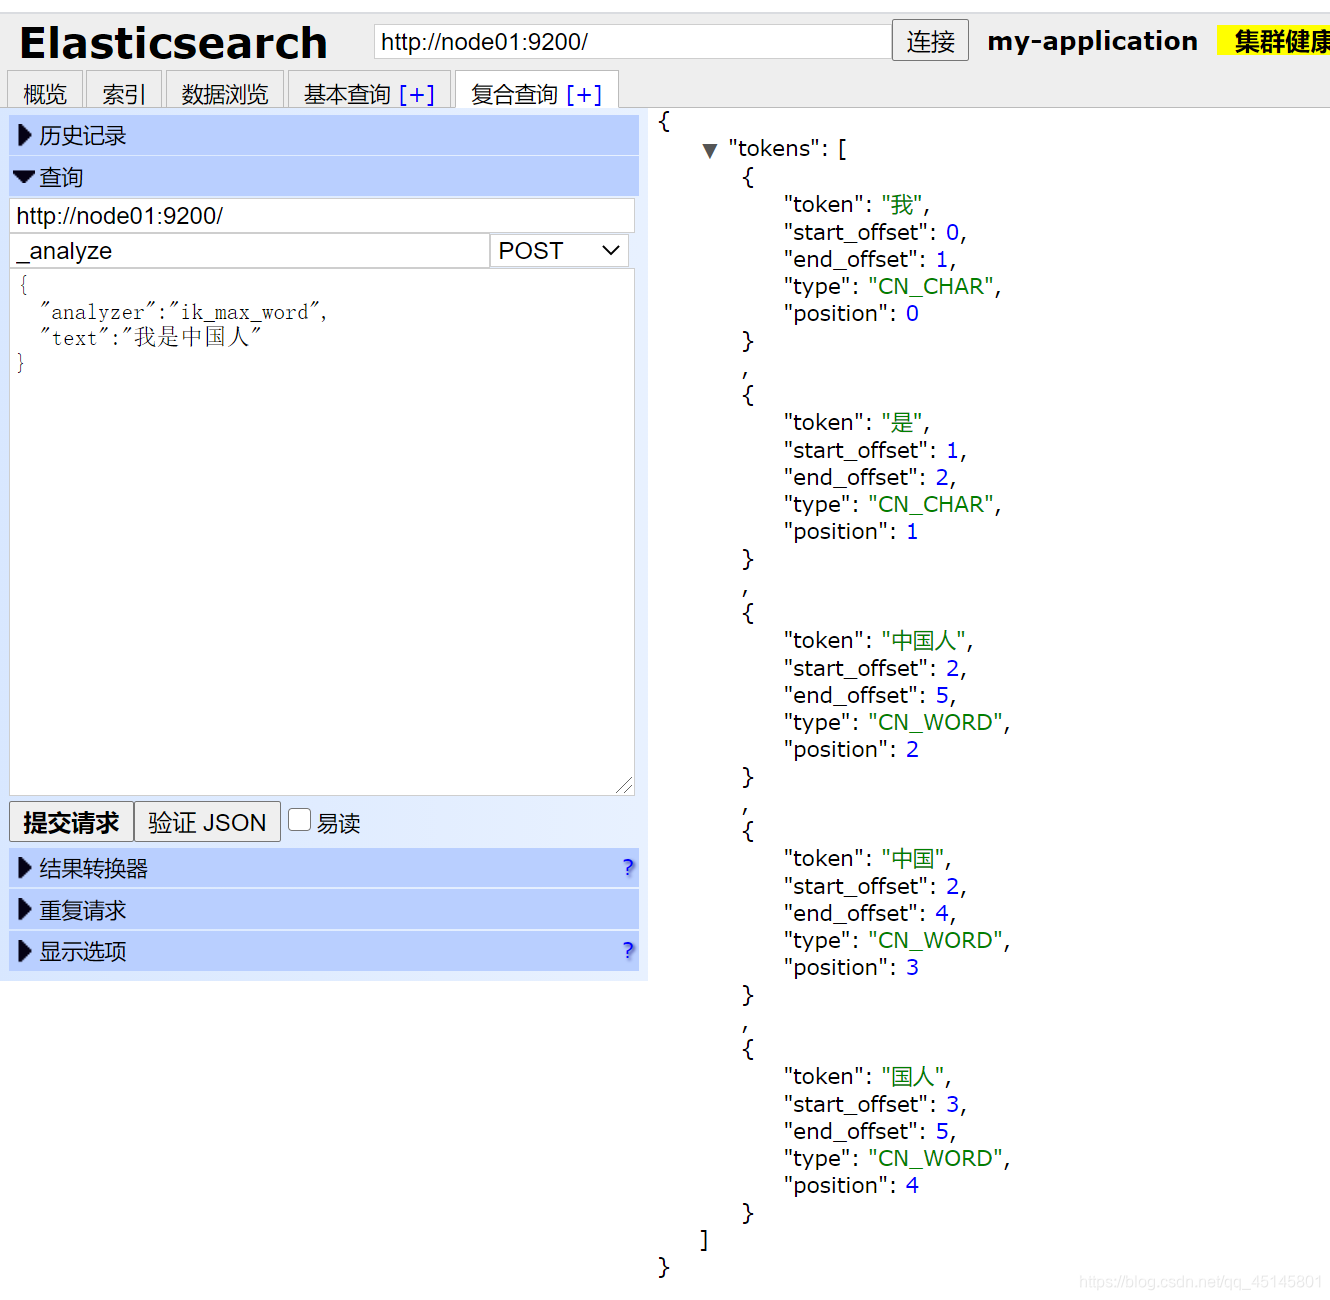The width and height of the screenshot is (1330, 1300).
Task: Open the POST method dropdown
Action: (559, 250)
